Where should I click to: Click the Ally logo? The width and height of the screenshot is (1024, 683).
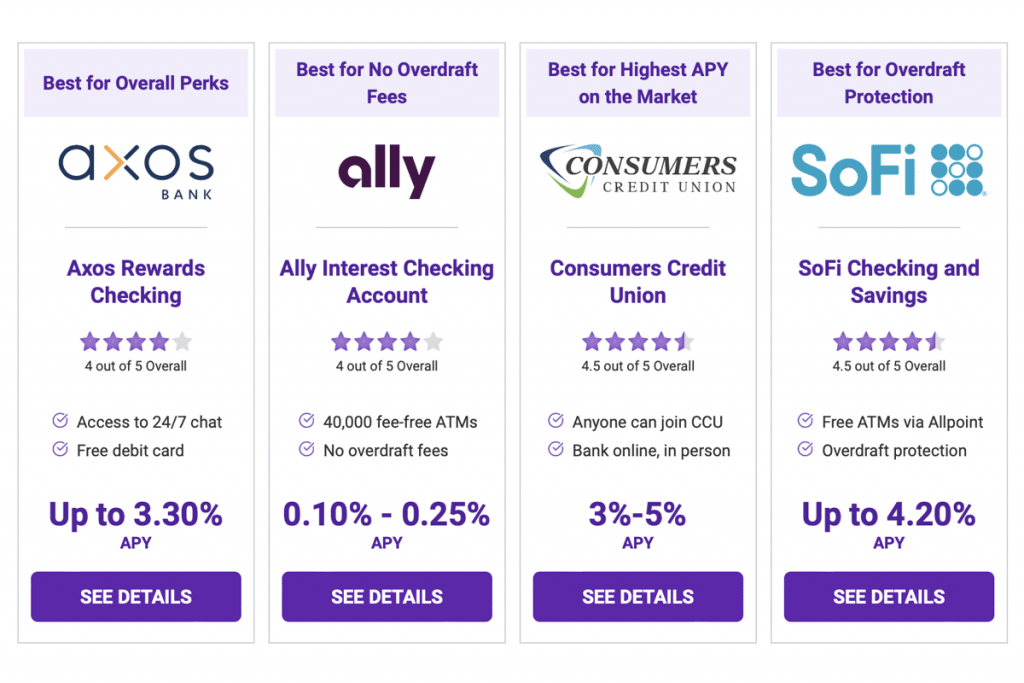point(386,168)
